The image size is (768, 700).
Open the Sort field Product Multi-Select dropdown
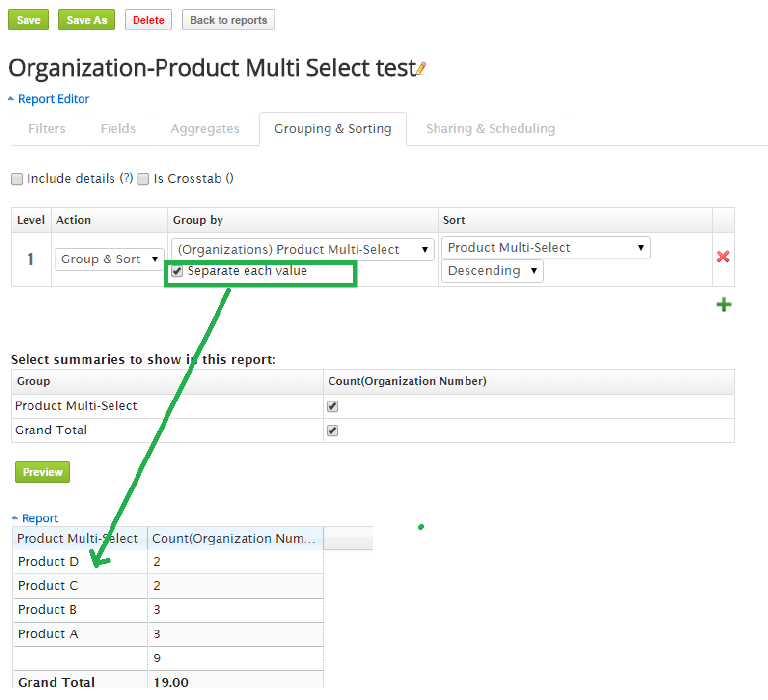point(545,247)
